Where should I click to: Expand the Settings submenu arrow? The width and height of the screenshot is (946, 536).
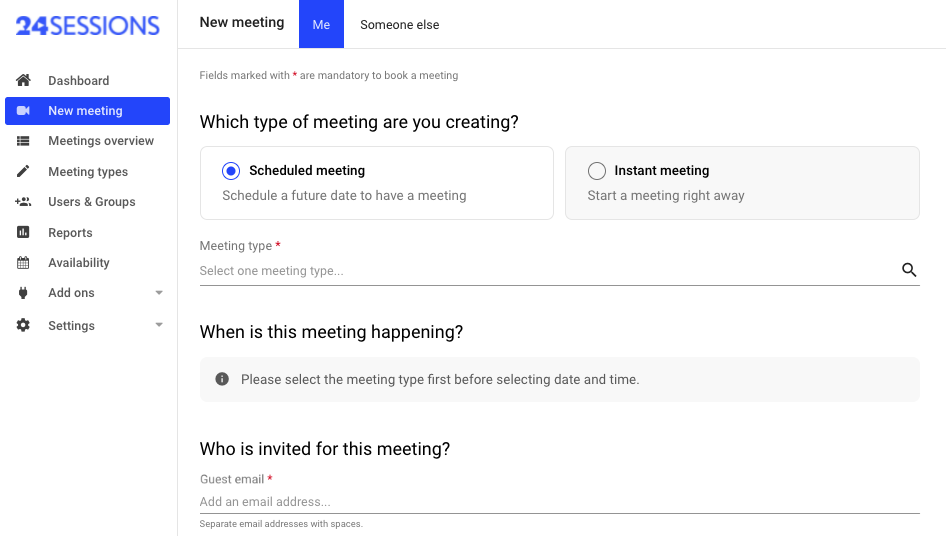click(159, 326)
